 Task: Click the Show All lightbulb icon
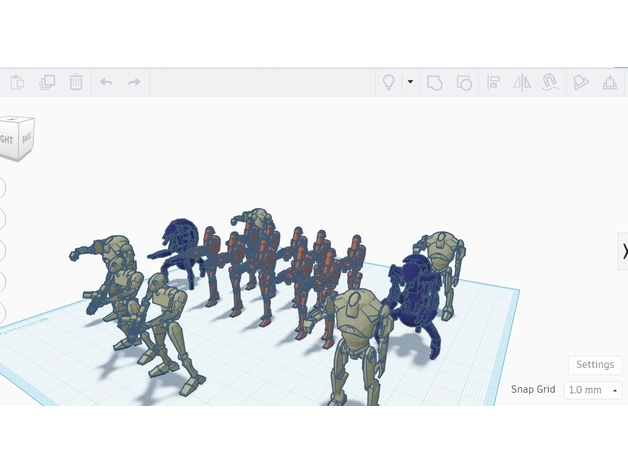tap(388, 83)
